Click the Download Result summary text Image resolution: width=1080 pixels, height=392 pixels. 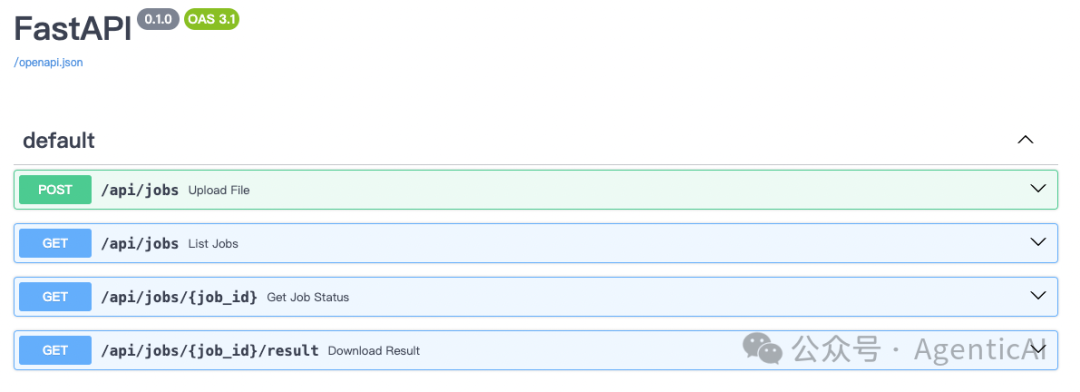coord(374,351)
